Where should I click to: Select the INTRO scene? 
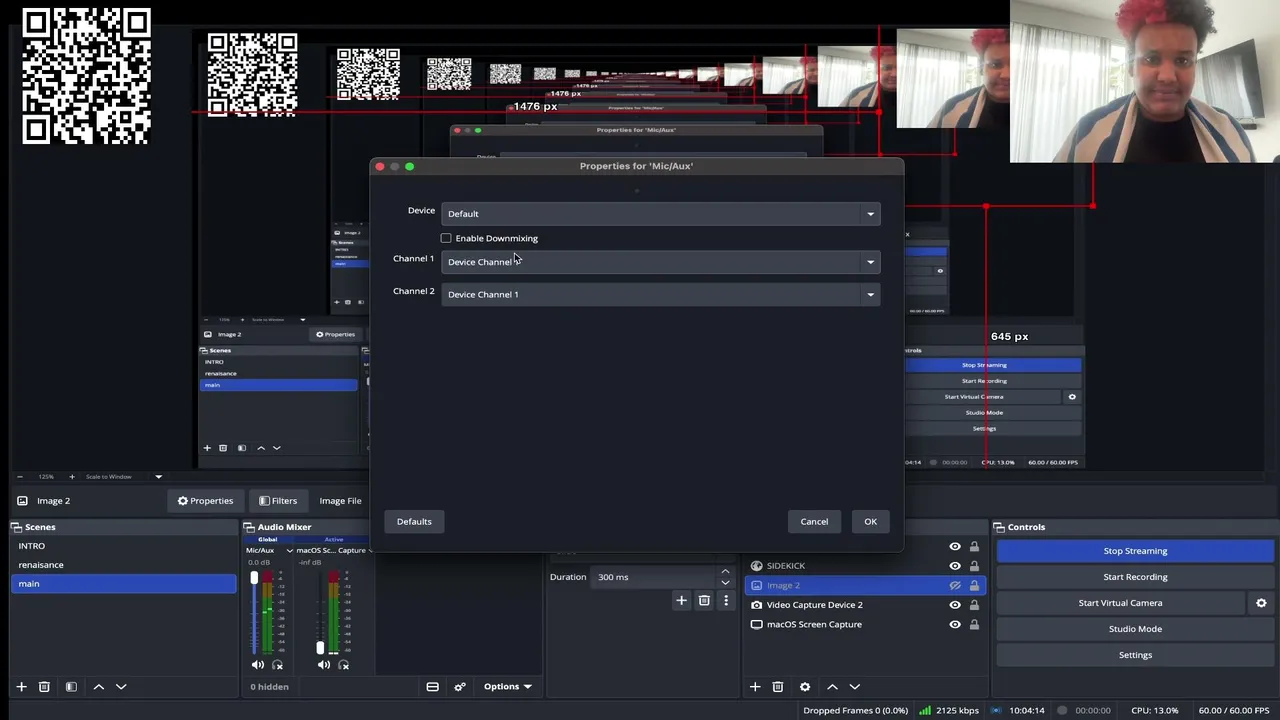pos(124,546)
